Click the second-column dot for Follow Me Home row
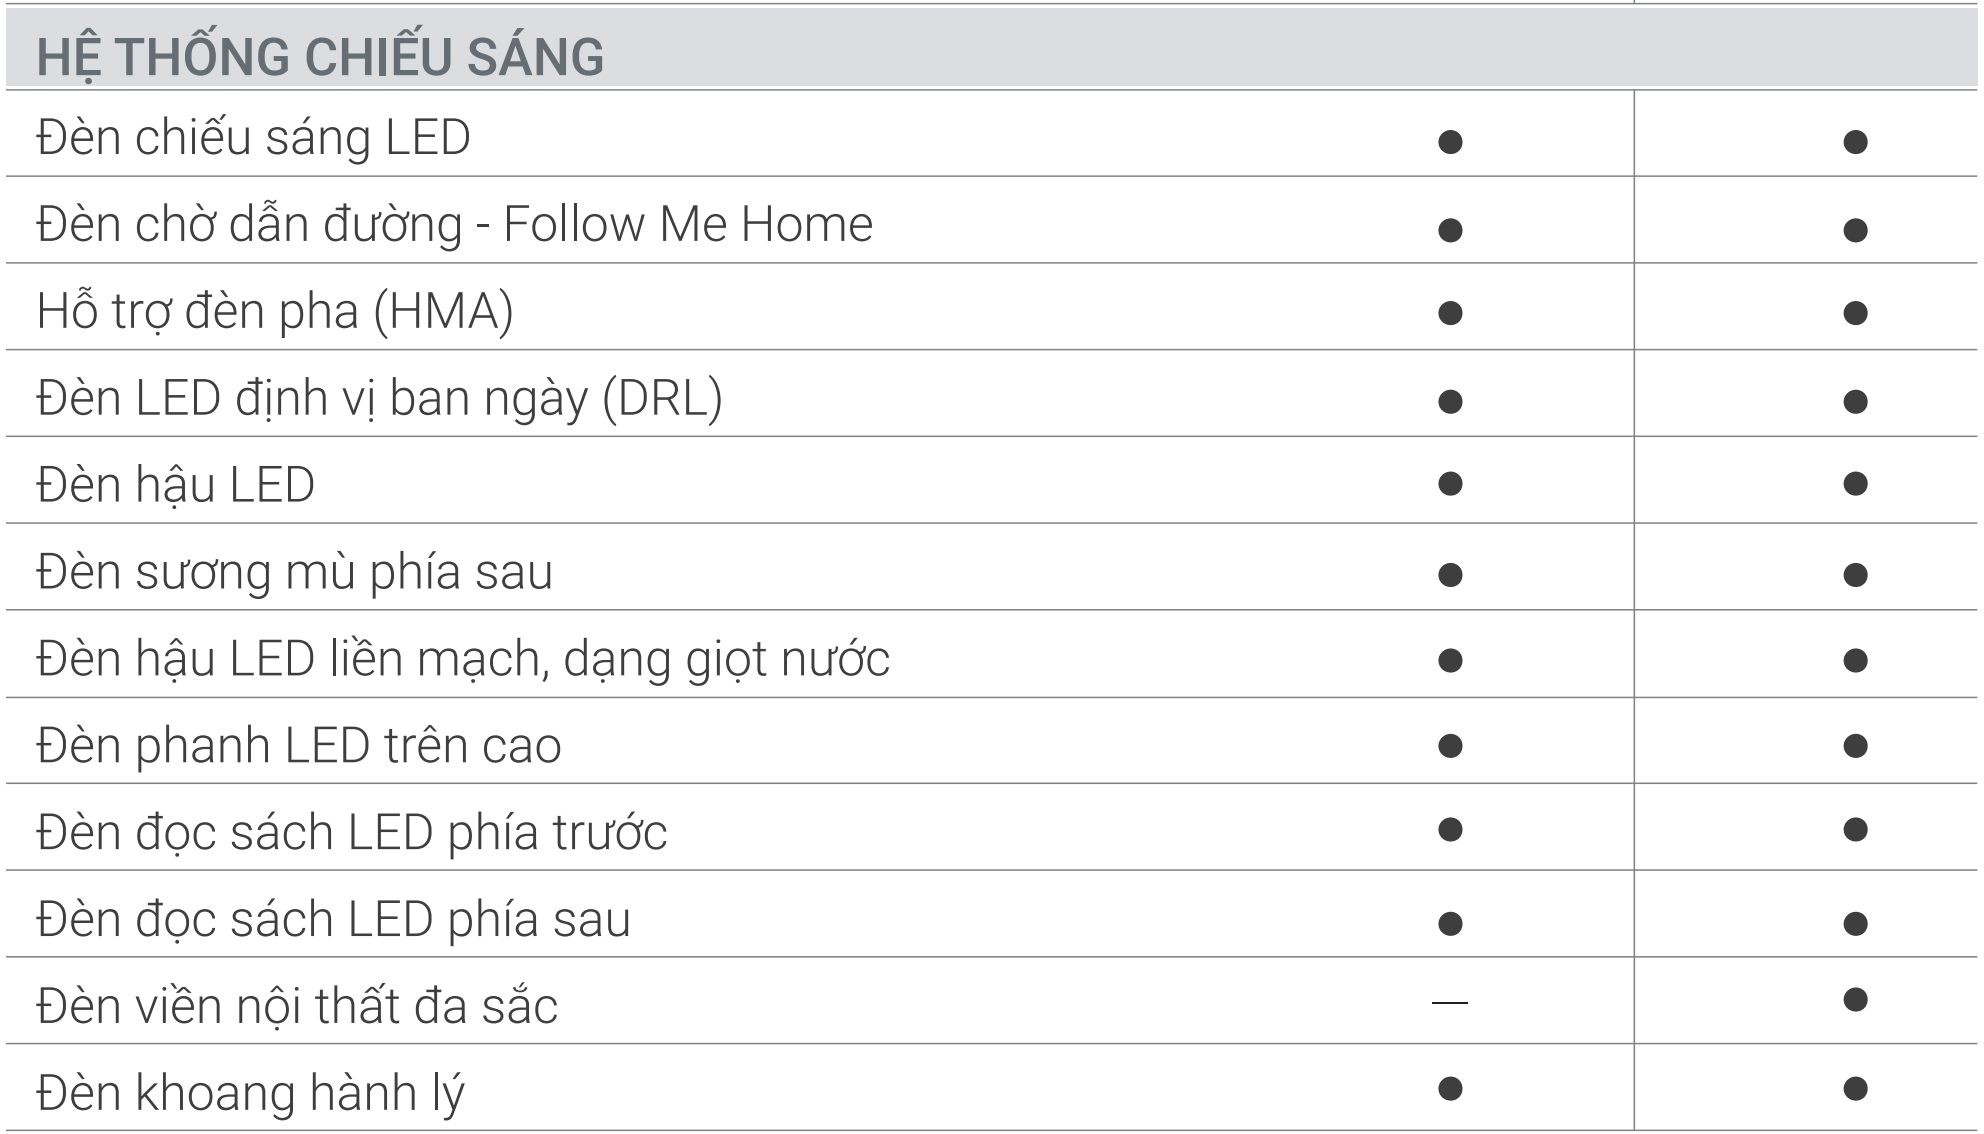 [x=1855, y=230]
